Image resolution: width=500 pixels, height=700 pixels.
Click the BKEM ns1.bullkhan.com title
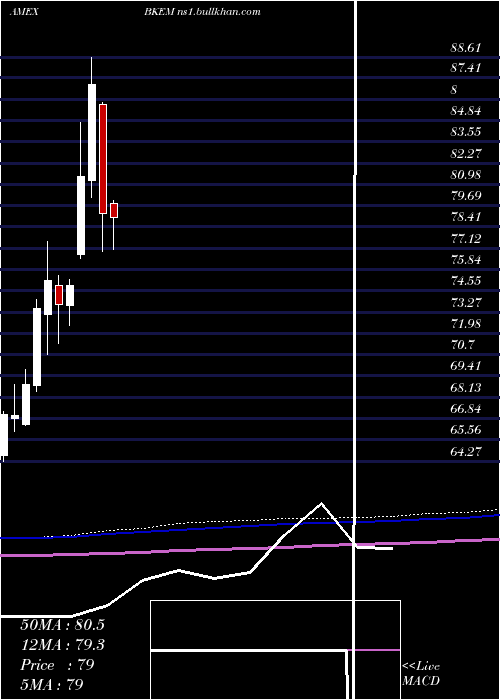coord(202,12)
